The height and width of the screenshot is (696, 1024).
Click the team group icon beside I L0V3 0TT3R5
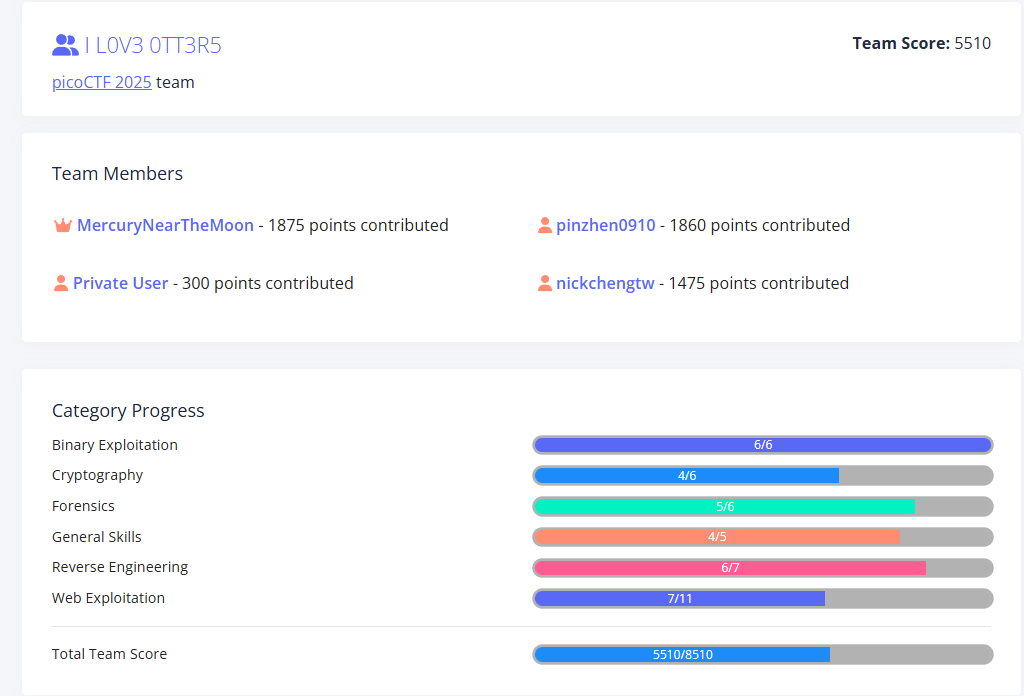tap(65, 45)
